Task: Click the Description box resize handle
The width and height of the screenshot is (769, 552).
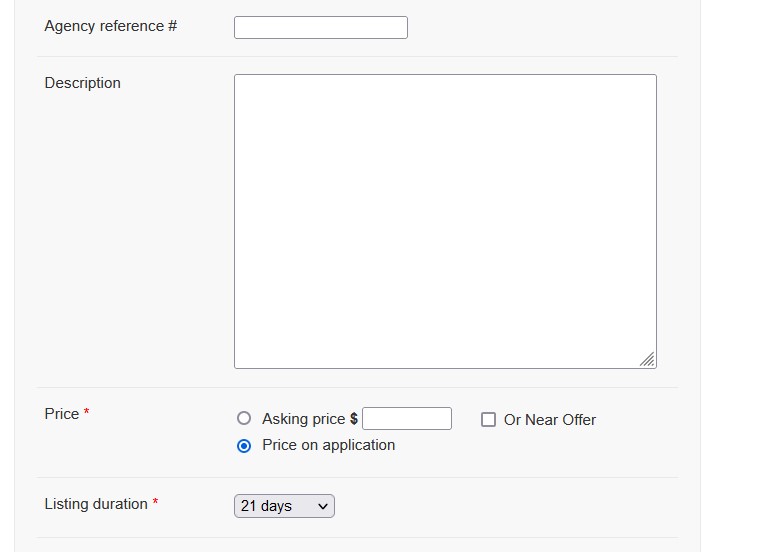Action: 648,360
